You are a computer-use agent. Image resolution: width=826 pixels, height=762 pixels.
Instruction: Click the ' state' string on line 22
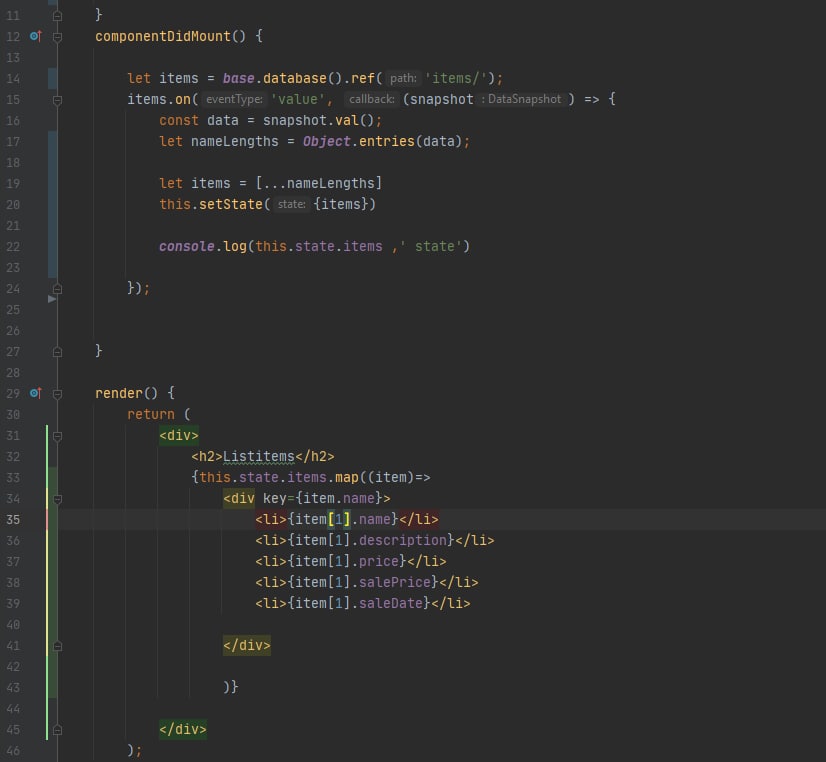[430, 246]
